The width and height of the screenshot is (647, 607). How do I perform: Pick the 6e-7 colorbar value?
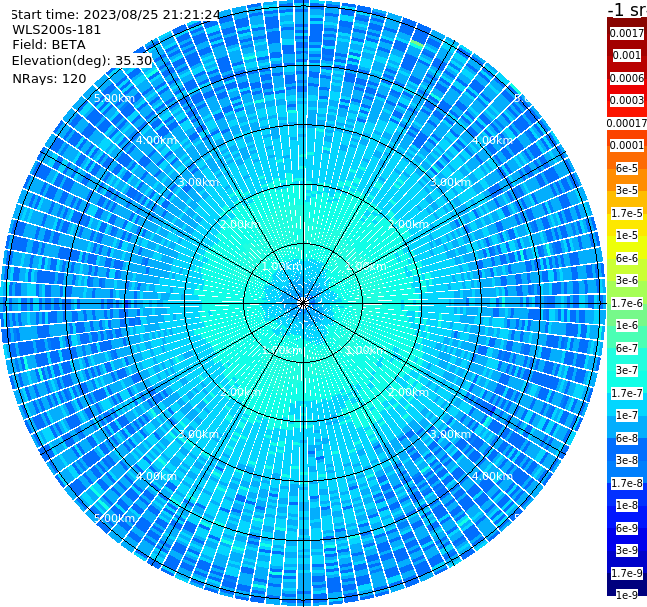click(x=627, y=348)
